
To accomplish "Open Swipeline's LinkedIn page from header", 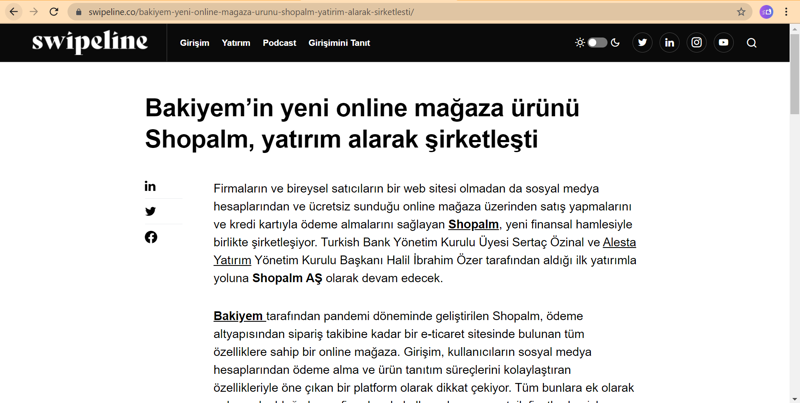I will [669, 43].
